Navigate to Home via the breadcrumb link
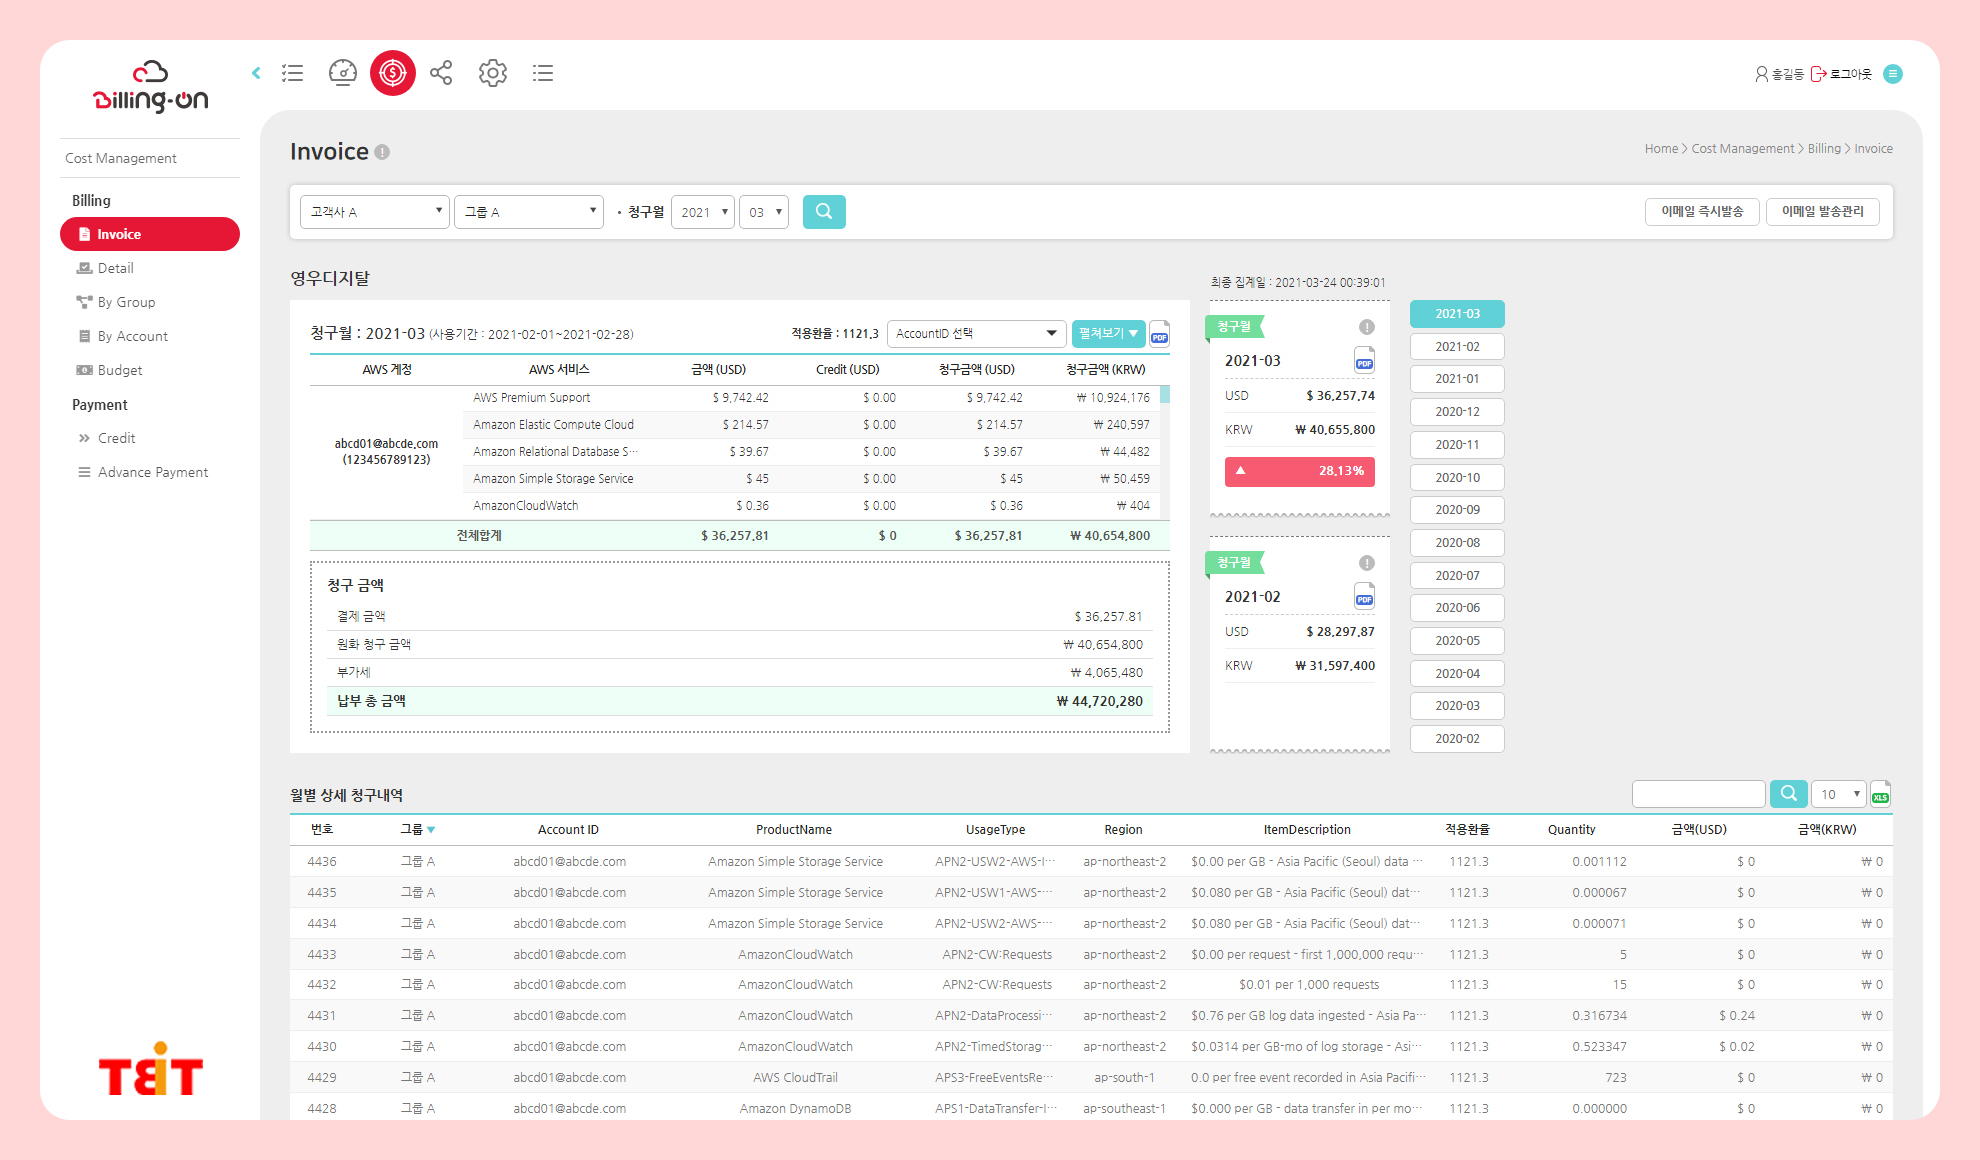 pos(1661,148)
